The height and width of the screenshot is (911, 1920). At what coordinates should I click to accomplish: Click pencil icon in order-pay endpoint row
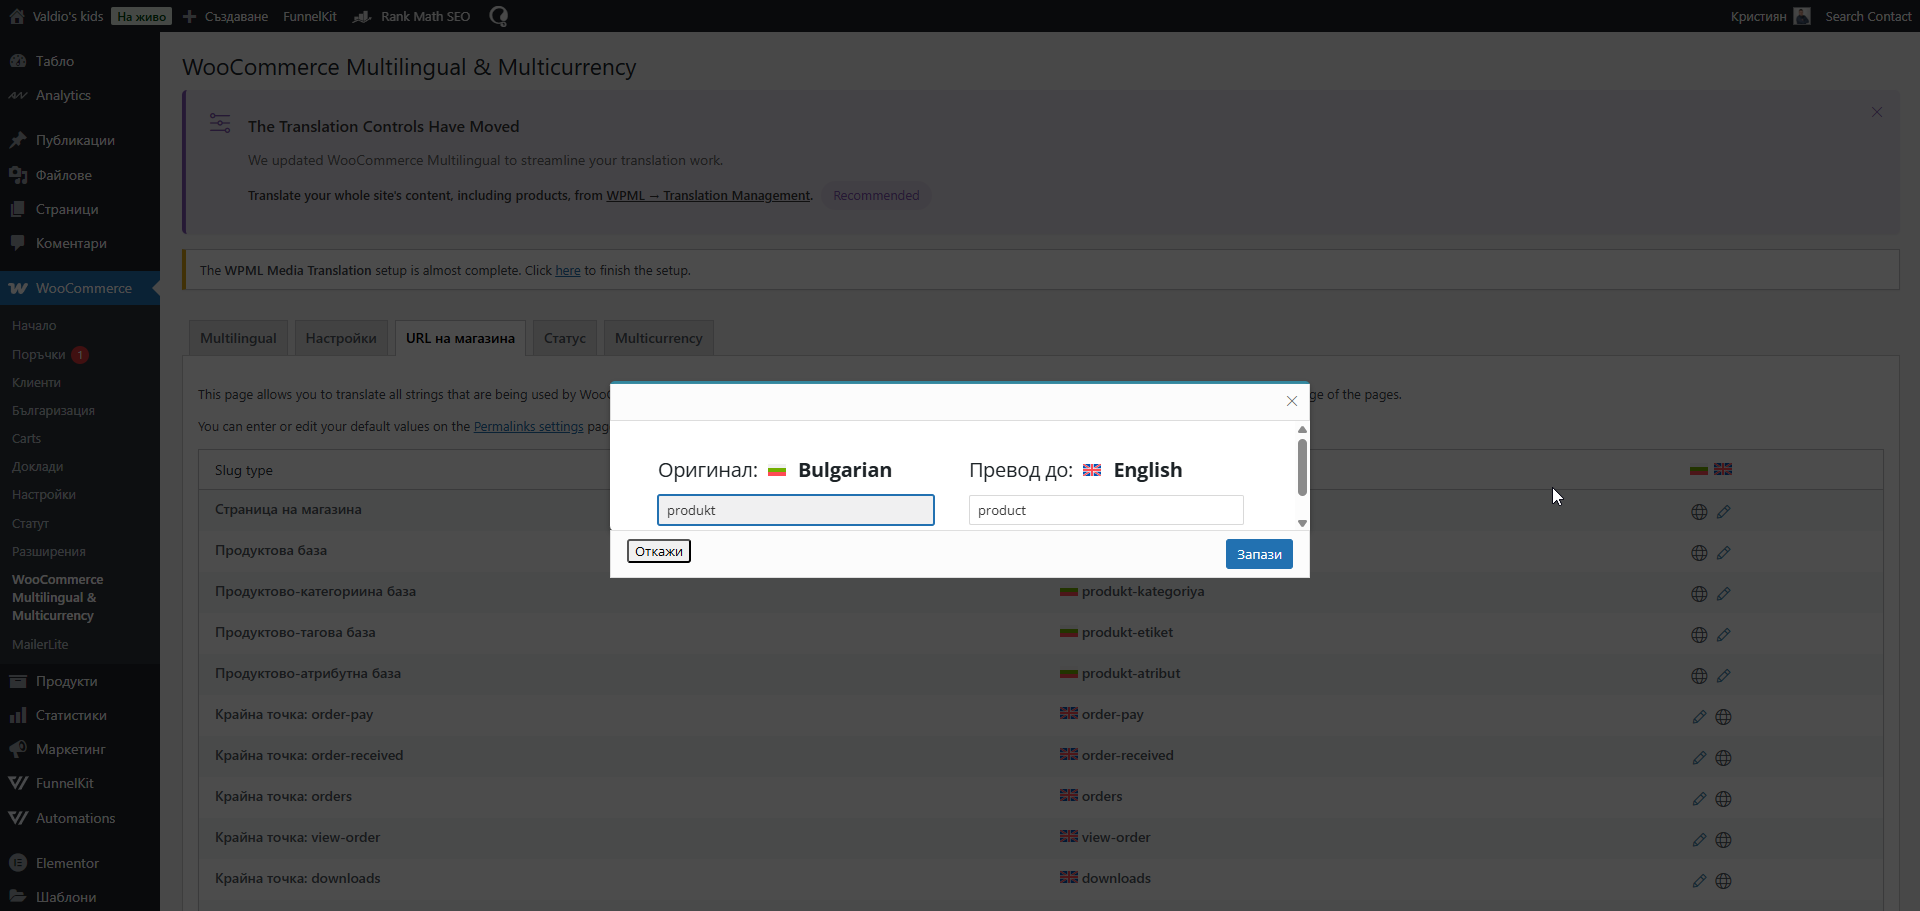pyautogui.click(x=1699, y=717)
